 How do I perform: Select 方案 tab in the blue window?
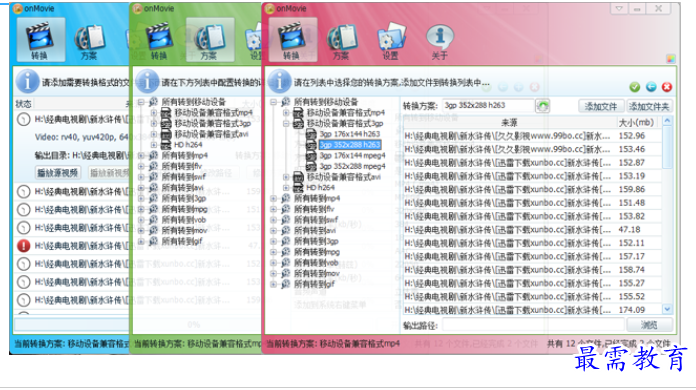[x=89, y=42]
